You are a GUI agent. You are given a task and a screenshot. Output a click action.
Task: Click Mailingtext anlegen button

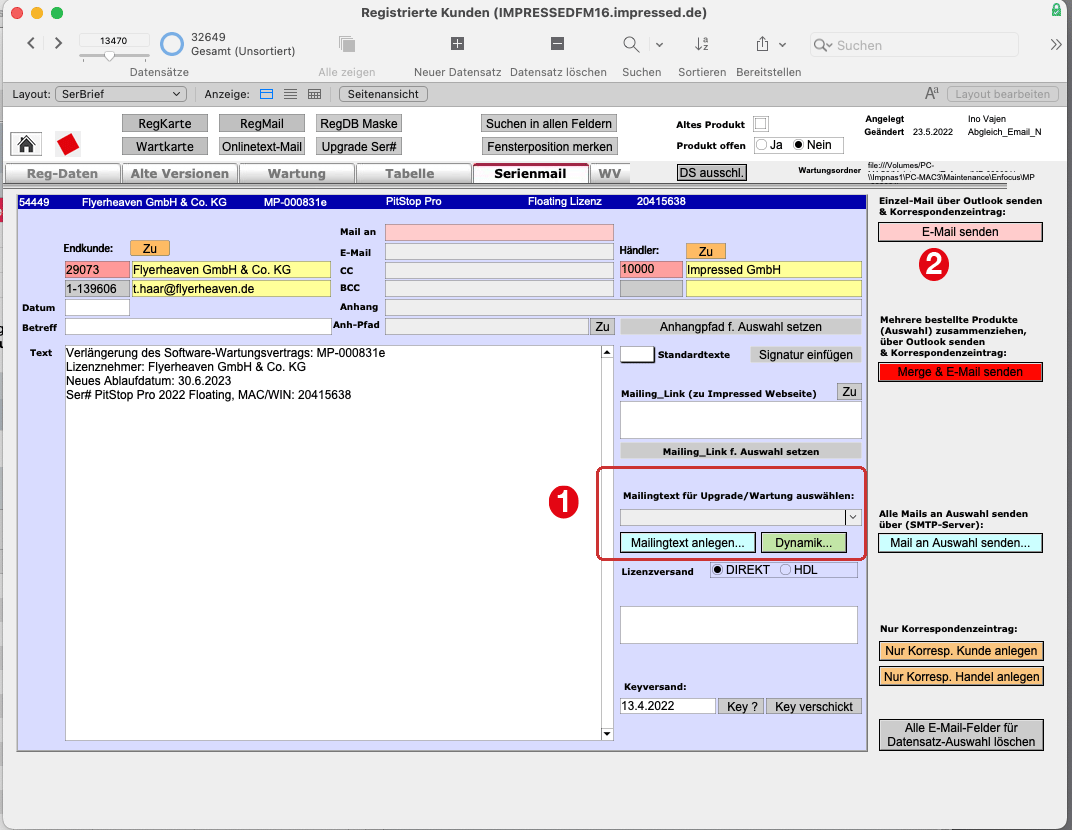coord(687,542)
